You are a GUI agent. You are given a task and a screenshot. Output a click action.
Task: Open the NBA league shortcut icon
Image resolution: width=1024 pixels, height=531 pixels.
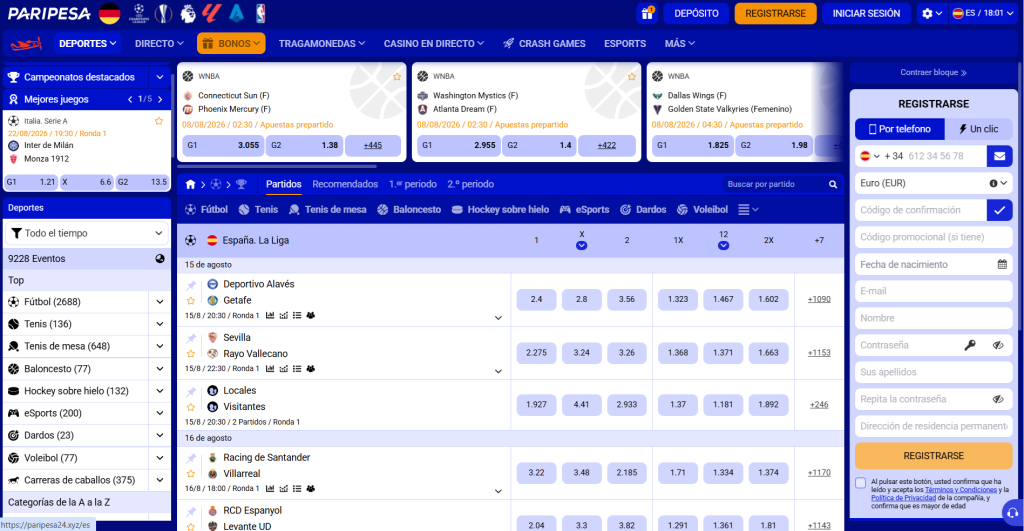coord(261,13)
